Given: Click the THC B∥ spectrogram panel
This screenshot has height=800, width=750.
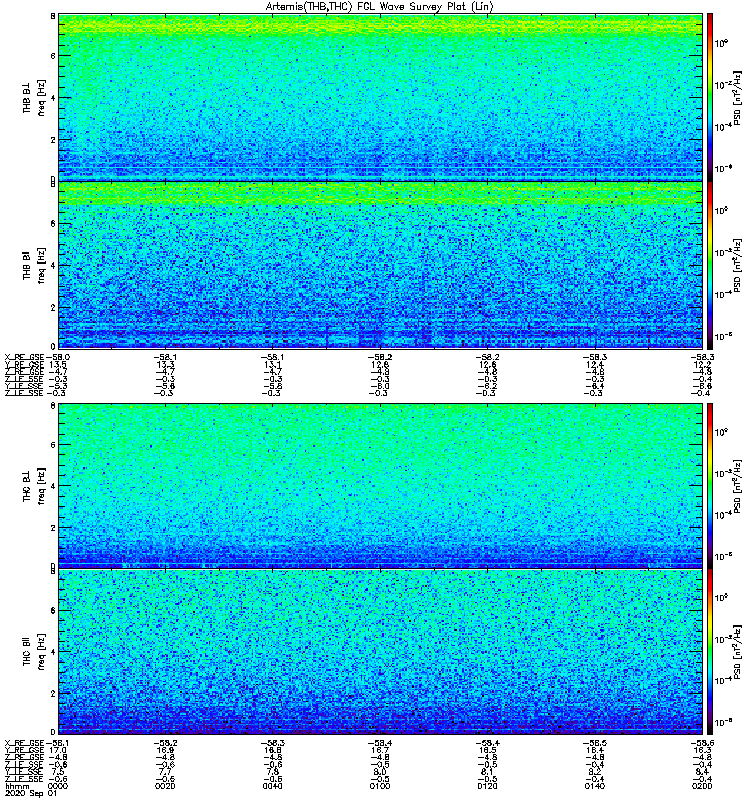Looking at the screenshot, I should (380, 652).
